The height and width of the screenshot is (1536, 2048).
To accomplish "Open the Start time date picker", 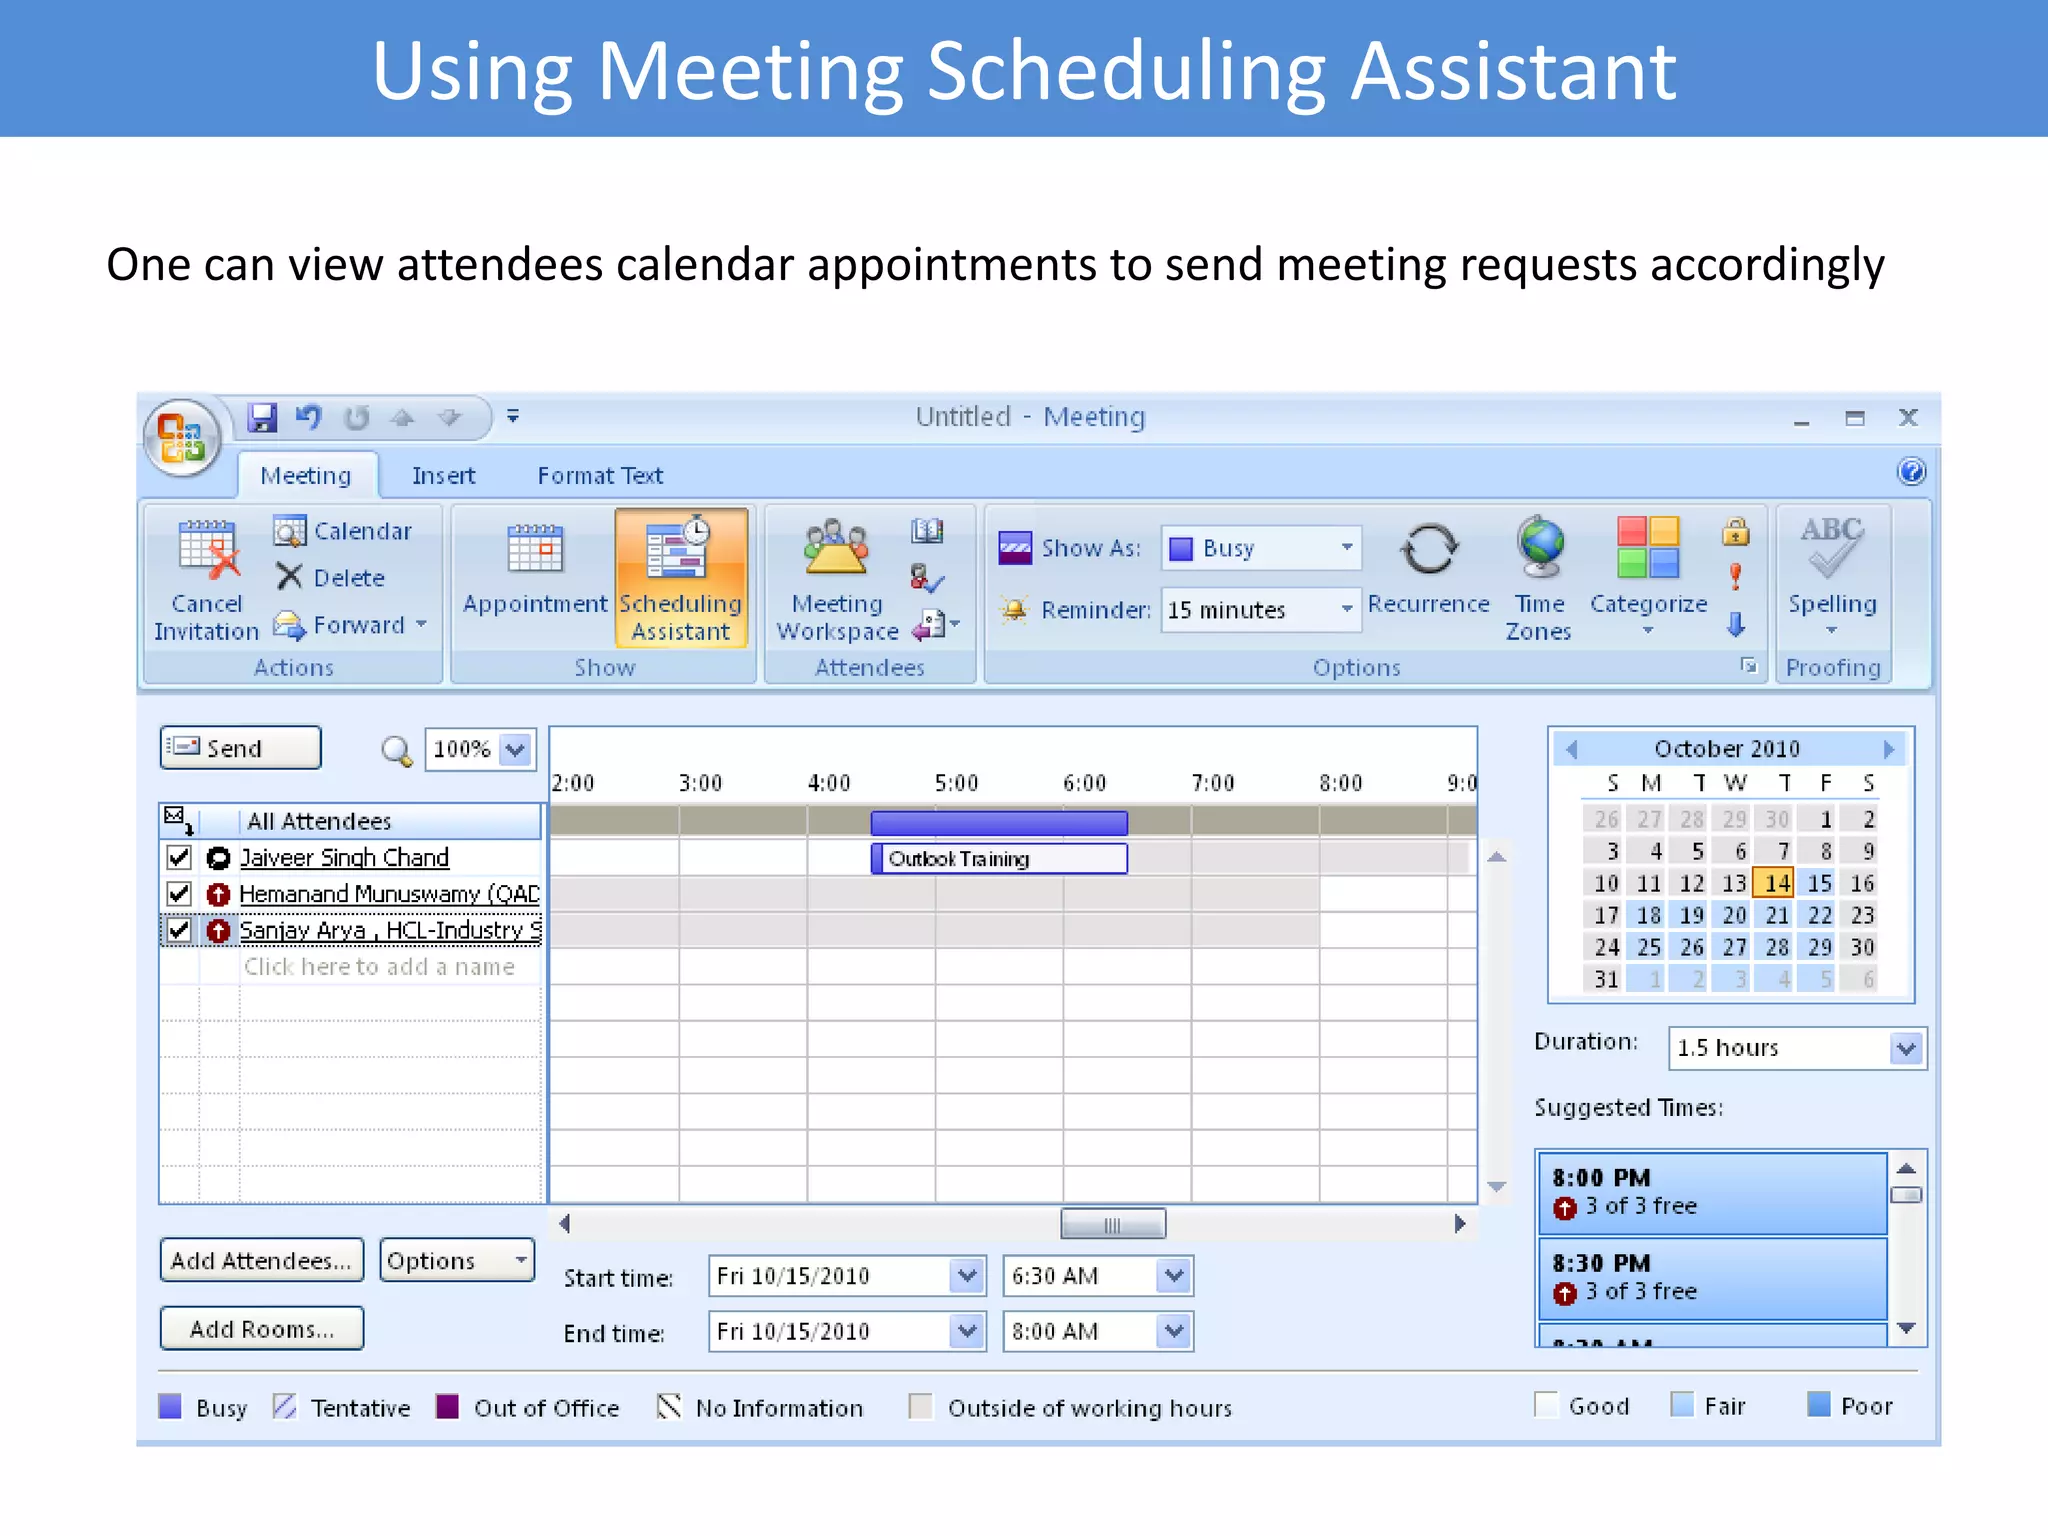I will click(966, 1276).
